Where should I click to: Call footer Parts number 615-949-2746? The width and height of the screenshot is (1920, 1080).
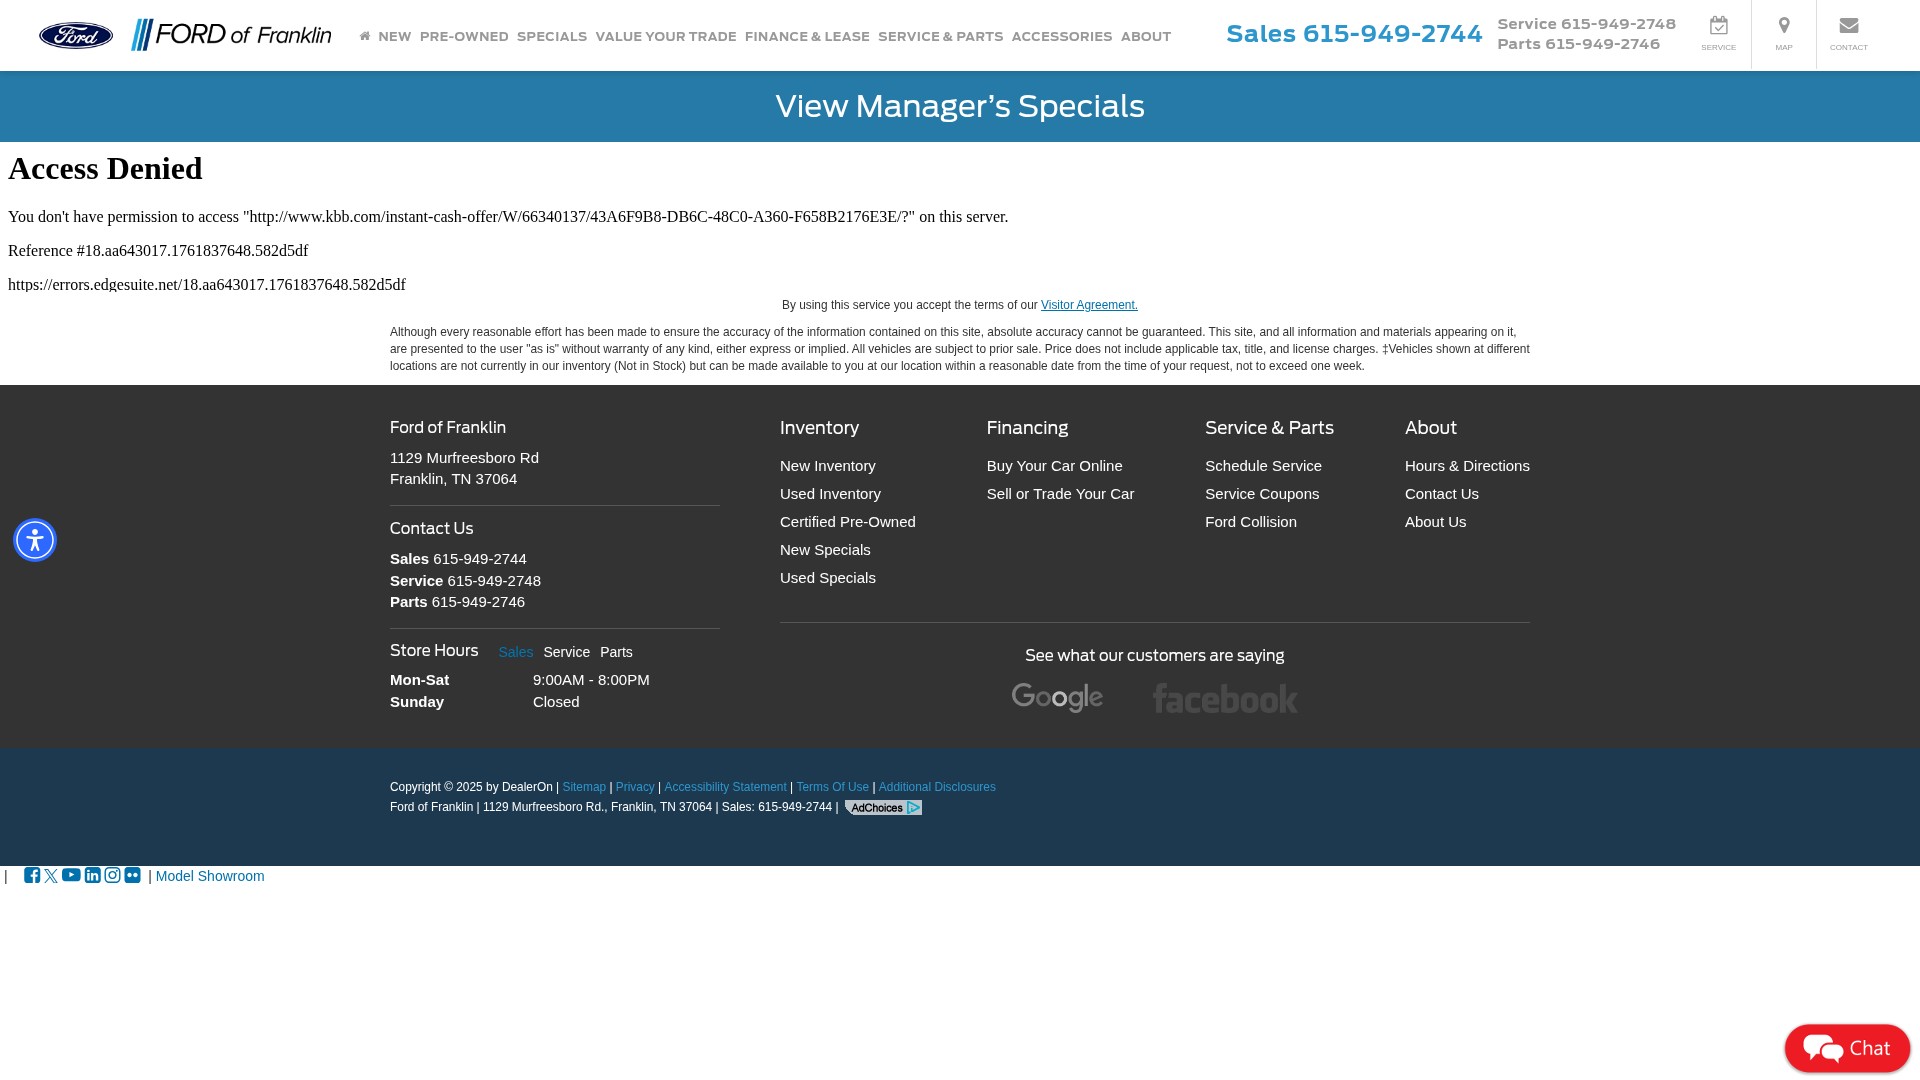point(478,602)
